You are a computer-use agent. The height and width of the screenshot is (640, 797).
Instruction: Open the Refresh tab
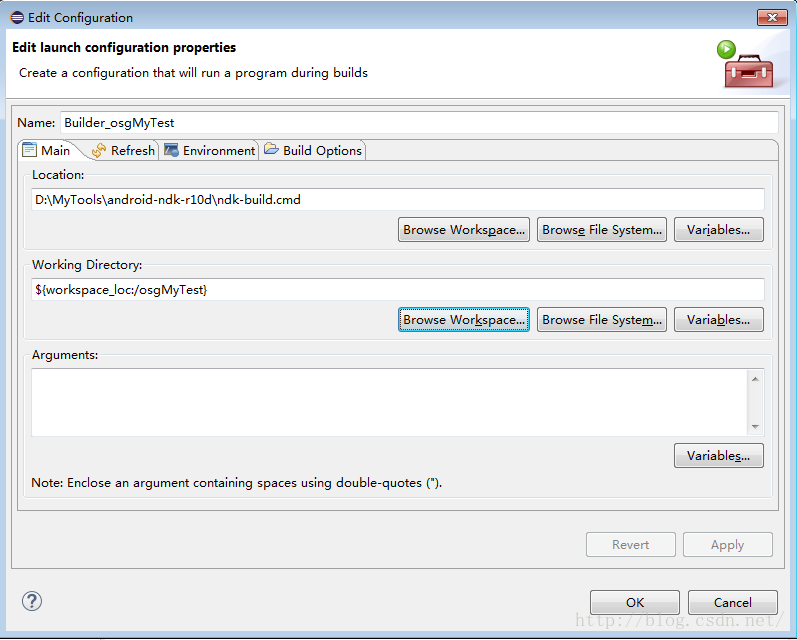[x=123, y=150]
